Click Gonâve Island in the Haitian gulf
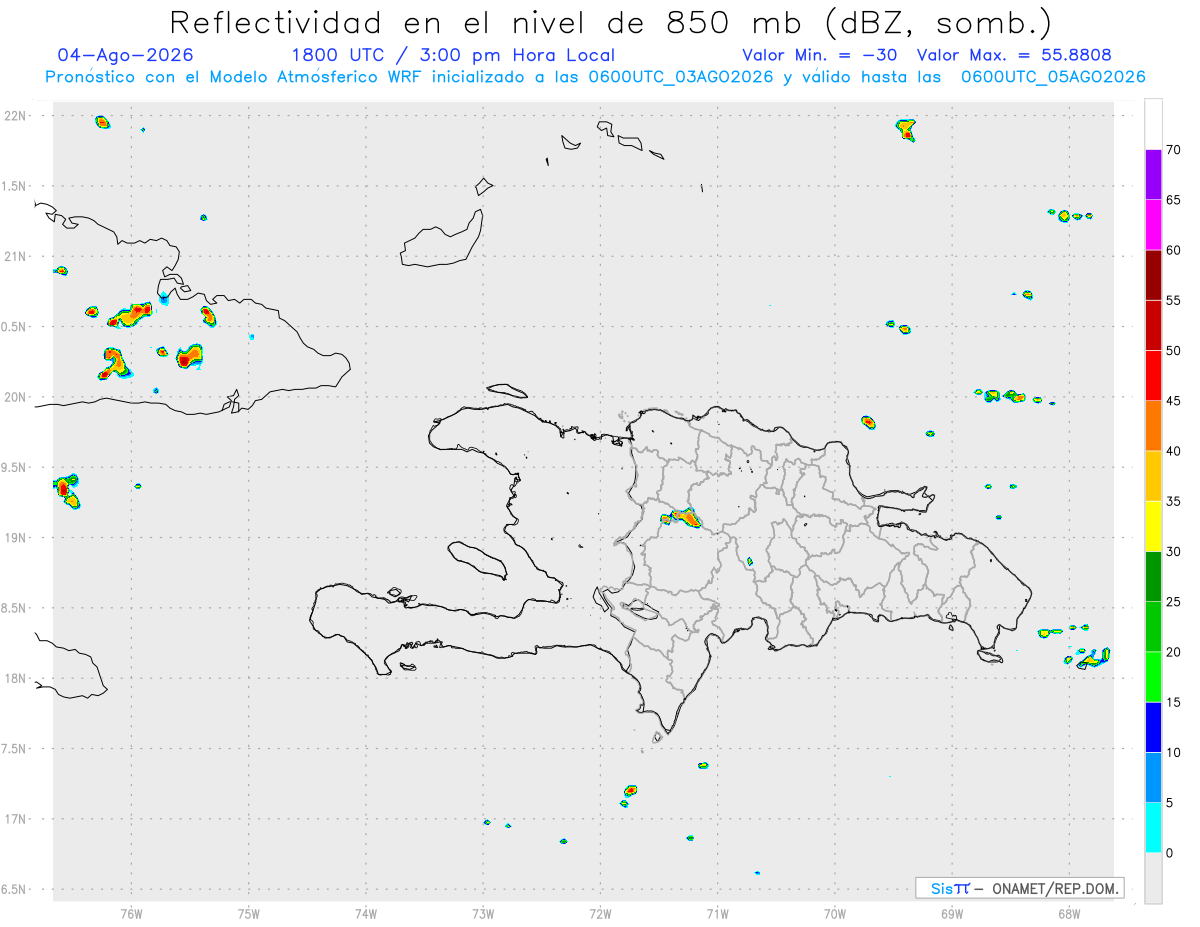 476,559
